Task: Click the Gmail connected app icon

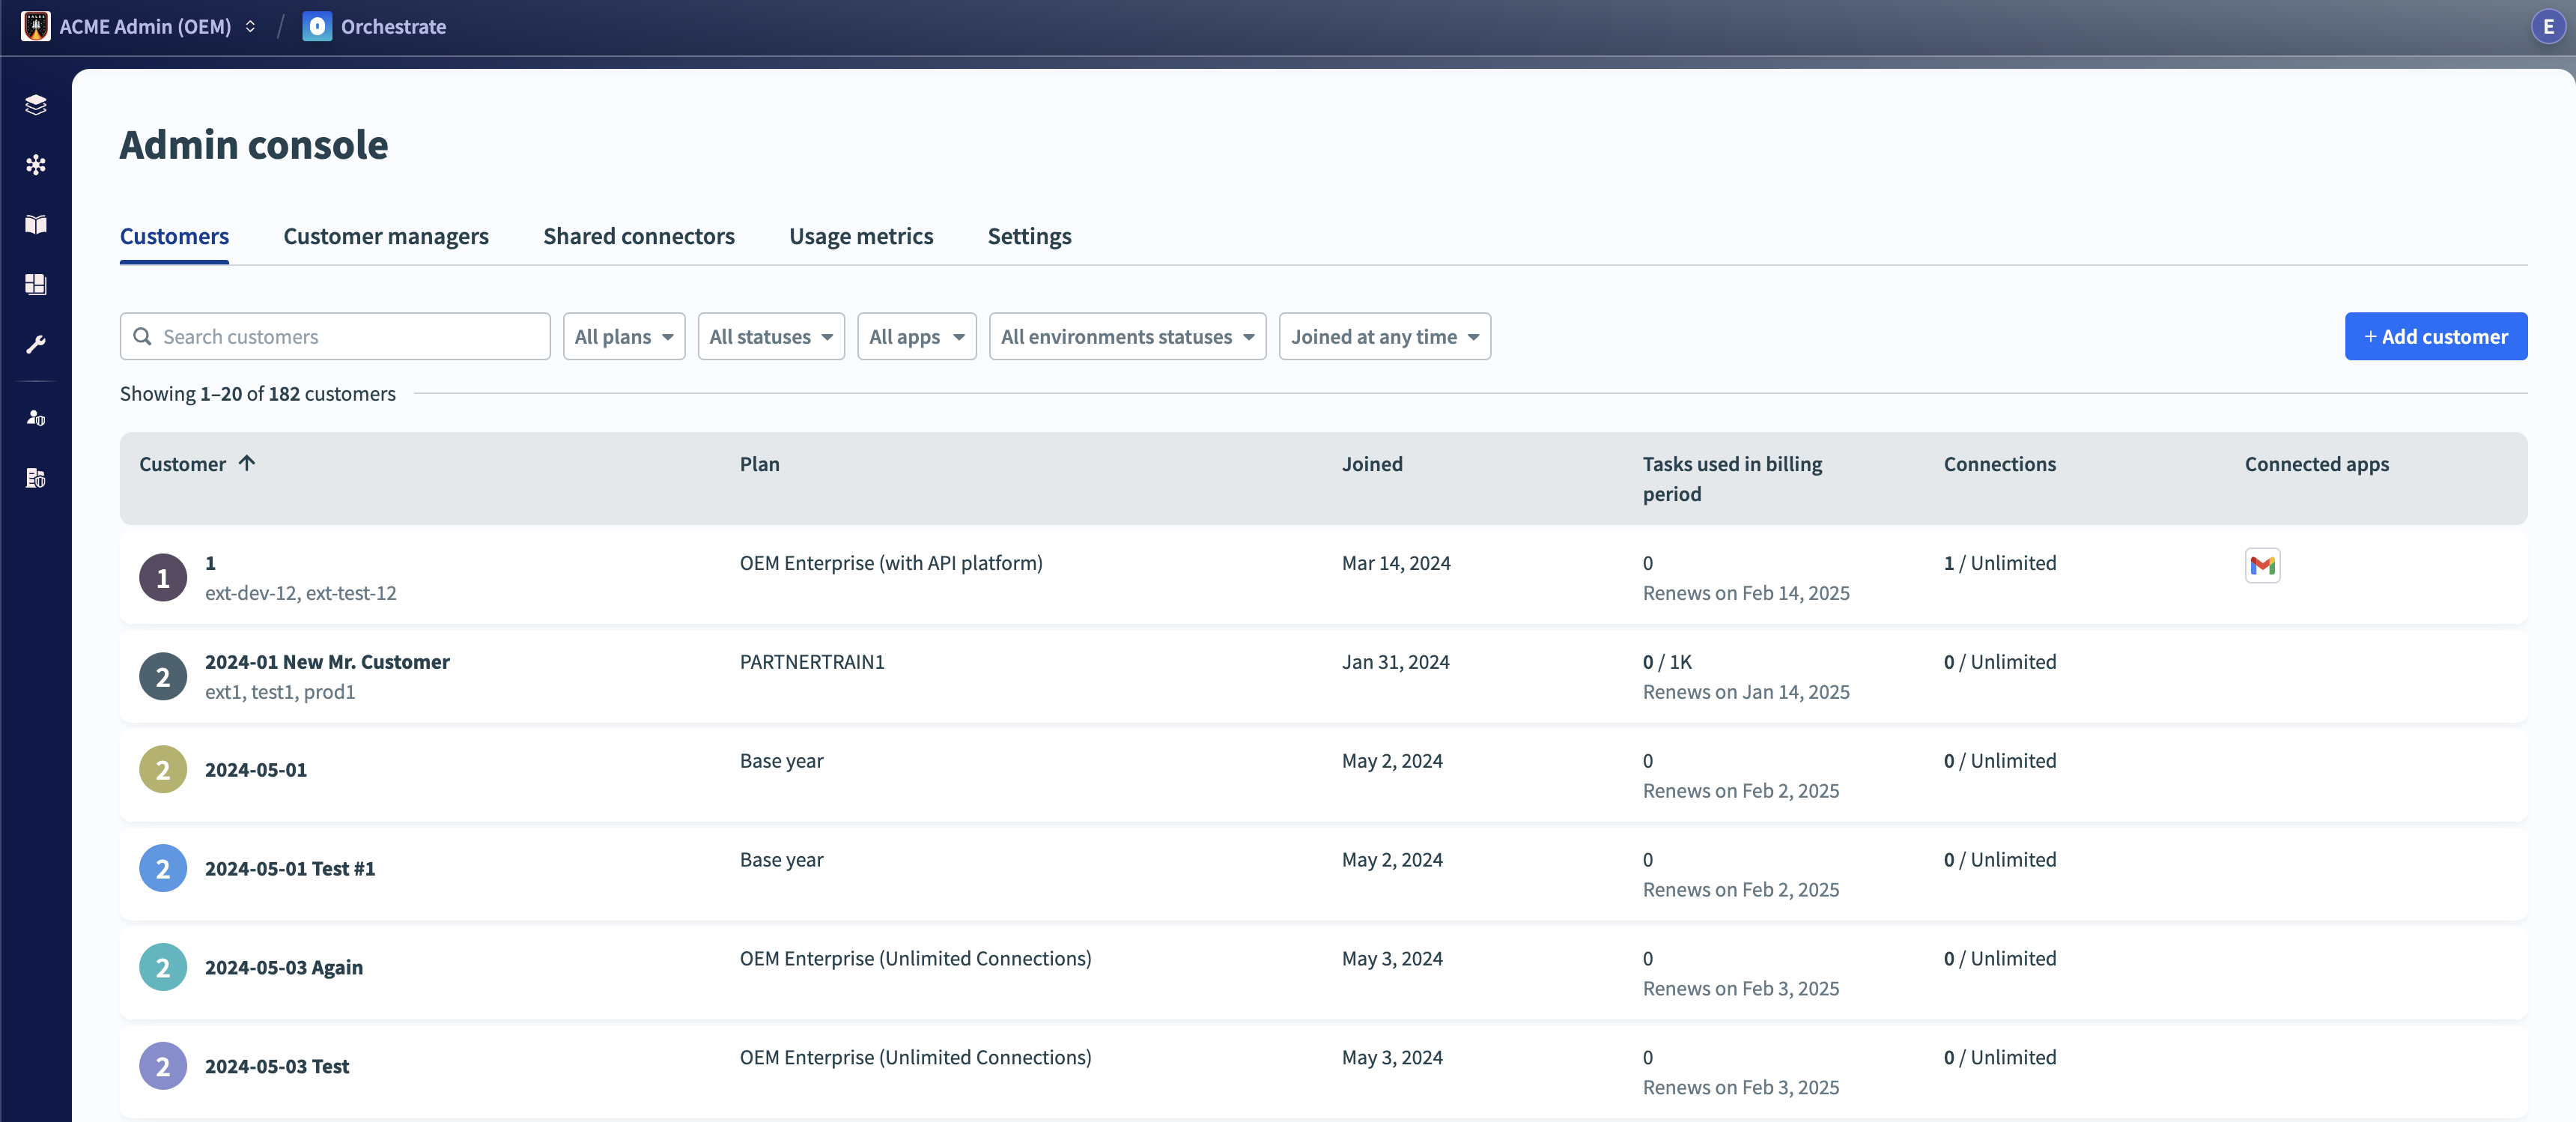Action: (2262, 565)
